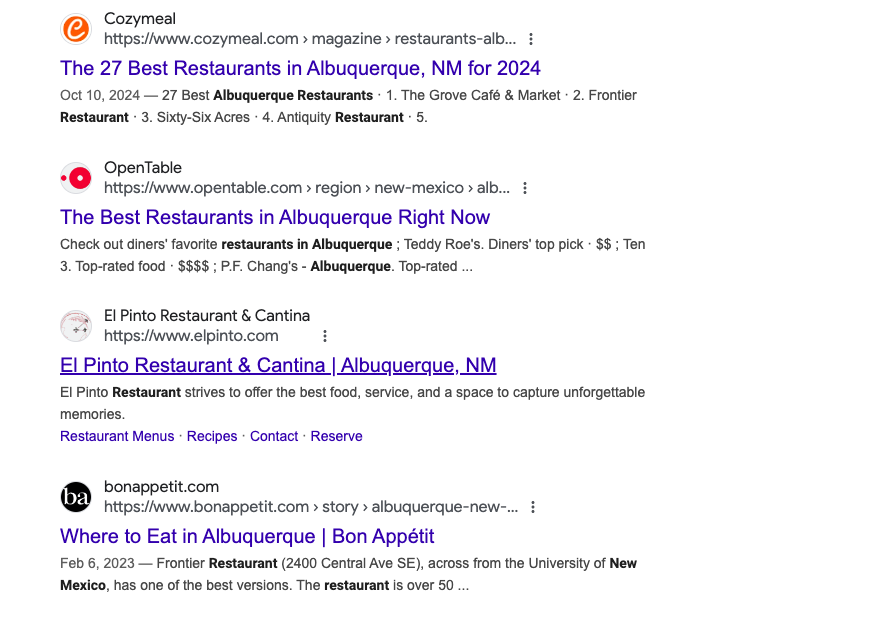Open El Pinto Restaurant & Cantina result title
The height and width of the screenshot is (631, 888).
pos(278,365)
